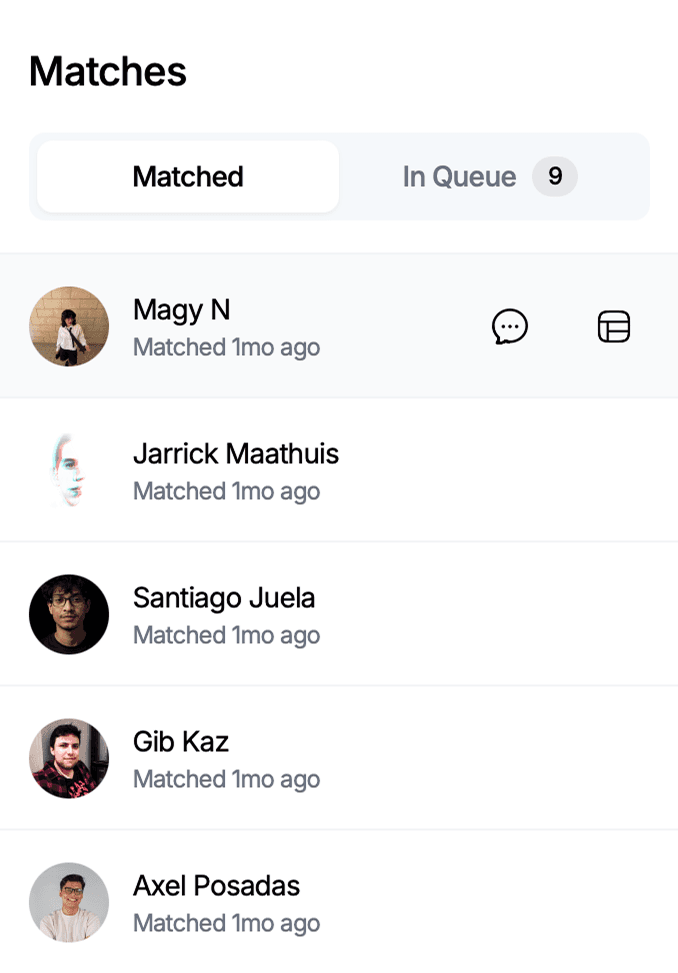Click 'Matched 1mo ago' under Gib Kaz

click(x=226, y=779)
